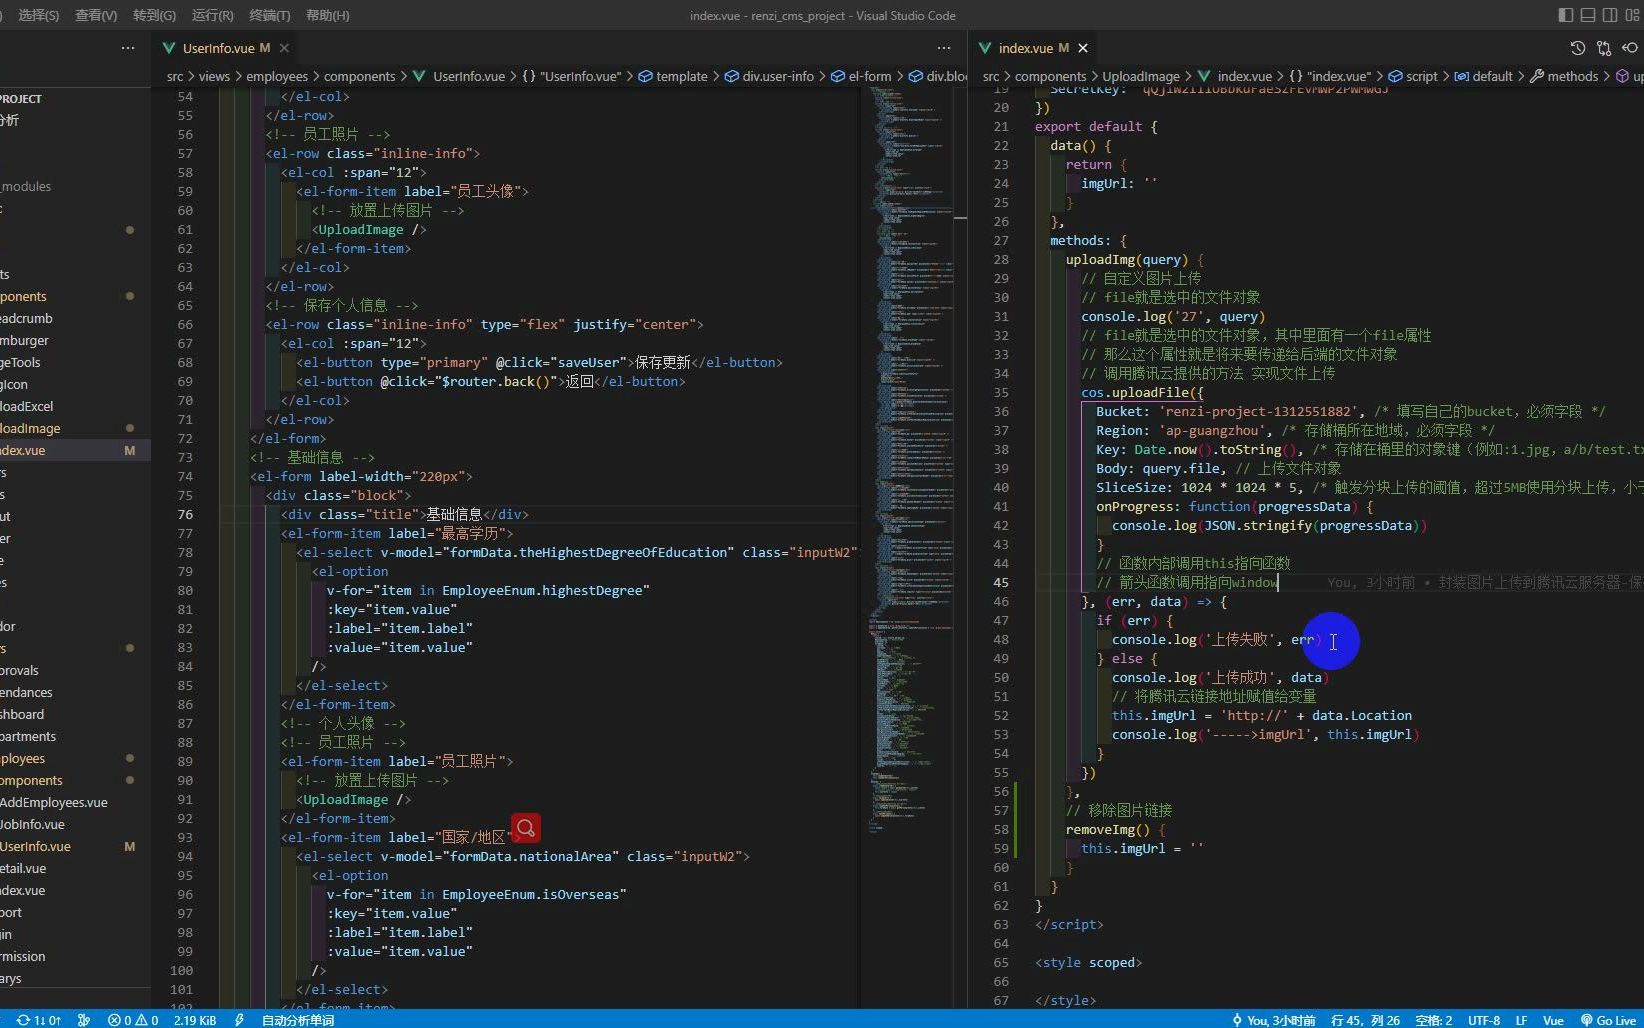Click the go-back revision icon in editor toolbar

click(1630, 48)
